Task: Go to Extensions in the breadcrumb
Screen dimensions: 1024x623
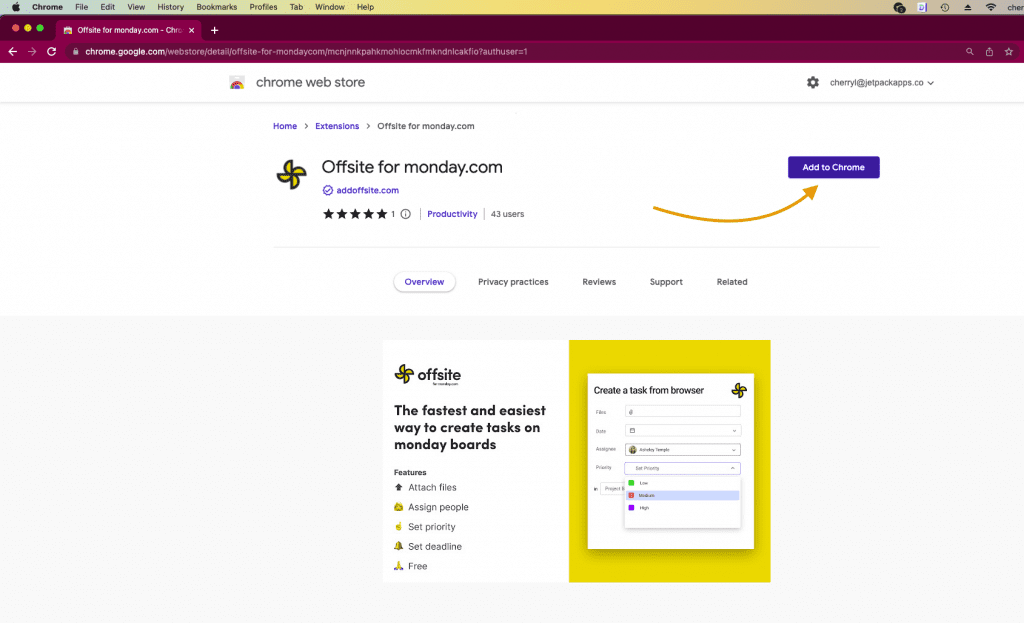Action: [337, 126]
